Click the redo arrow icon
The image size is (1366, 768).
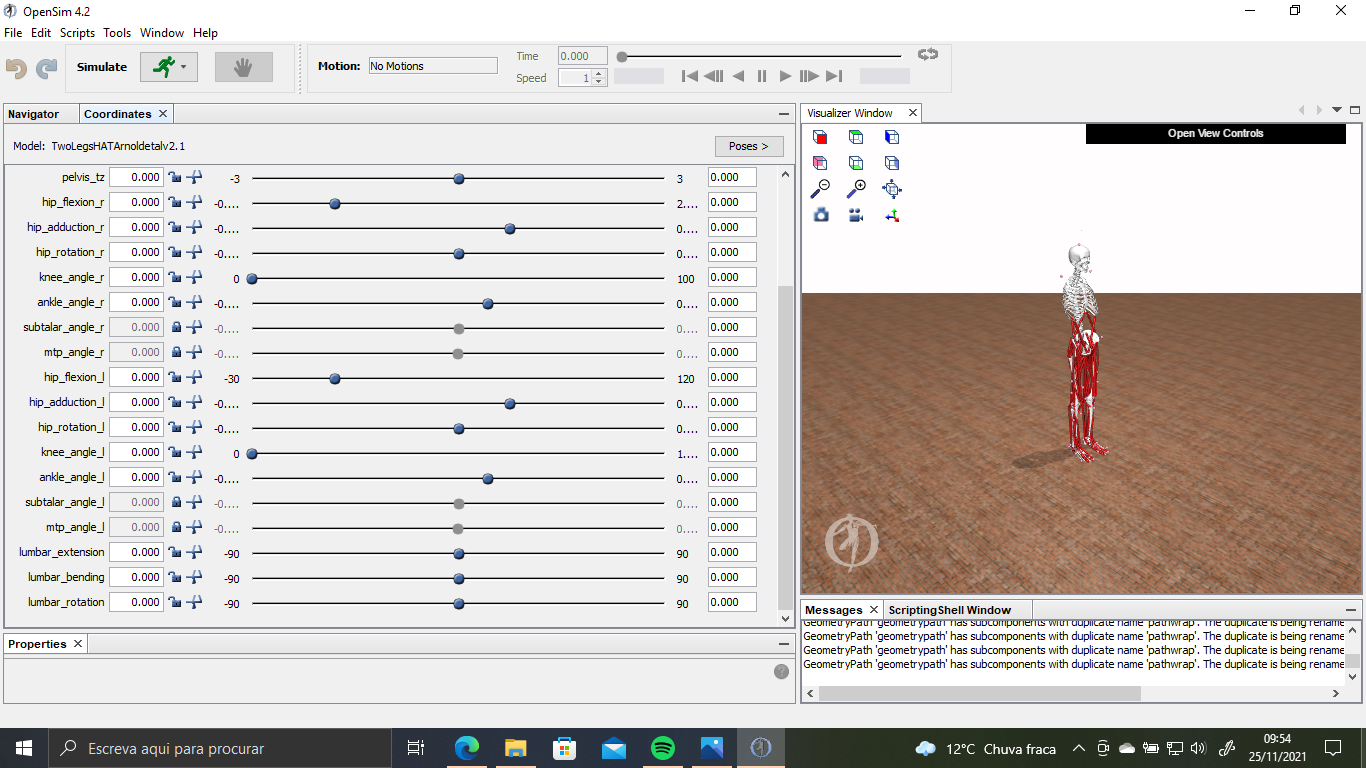(47, 68)
